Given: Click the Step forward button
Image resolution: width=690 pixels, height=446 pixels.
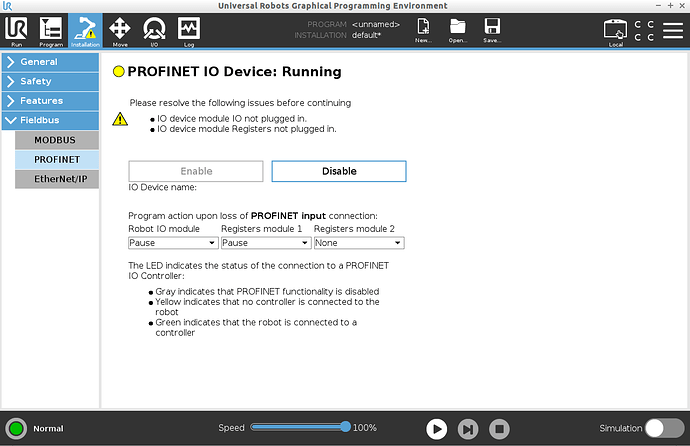Looking at the screenshot, I should 468,429.
